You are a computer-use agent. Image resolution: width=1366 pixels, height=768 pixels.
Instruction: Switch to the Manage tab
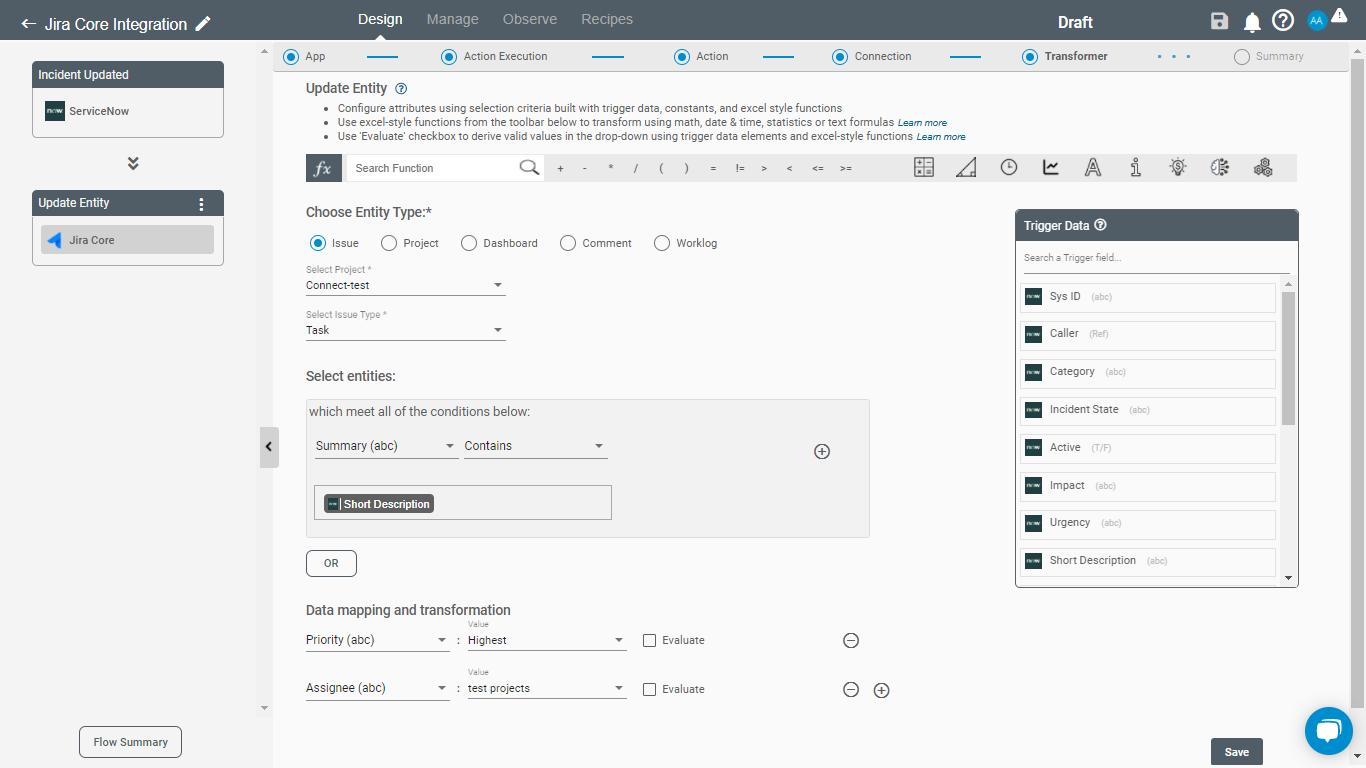coord(453,19)
